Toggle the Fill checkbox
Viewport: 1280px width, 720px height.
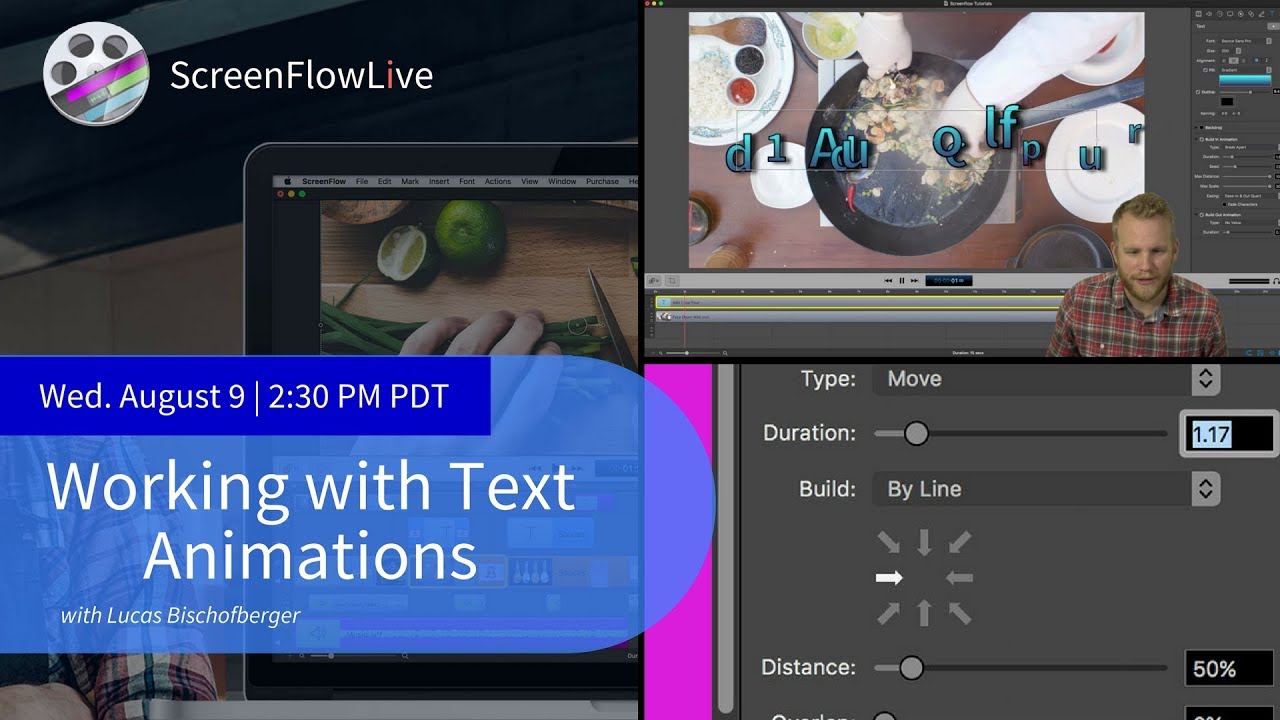pos(1205,70)
